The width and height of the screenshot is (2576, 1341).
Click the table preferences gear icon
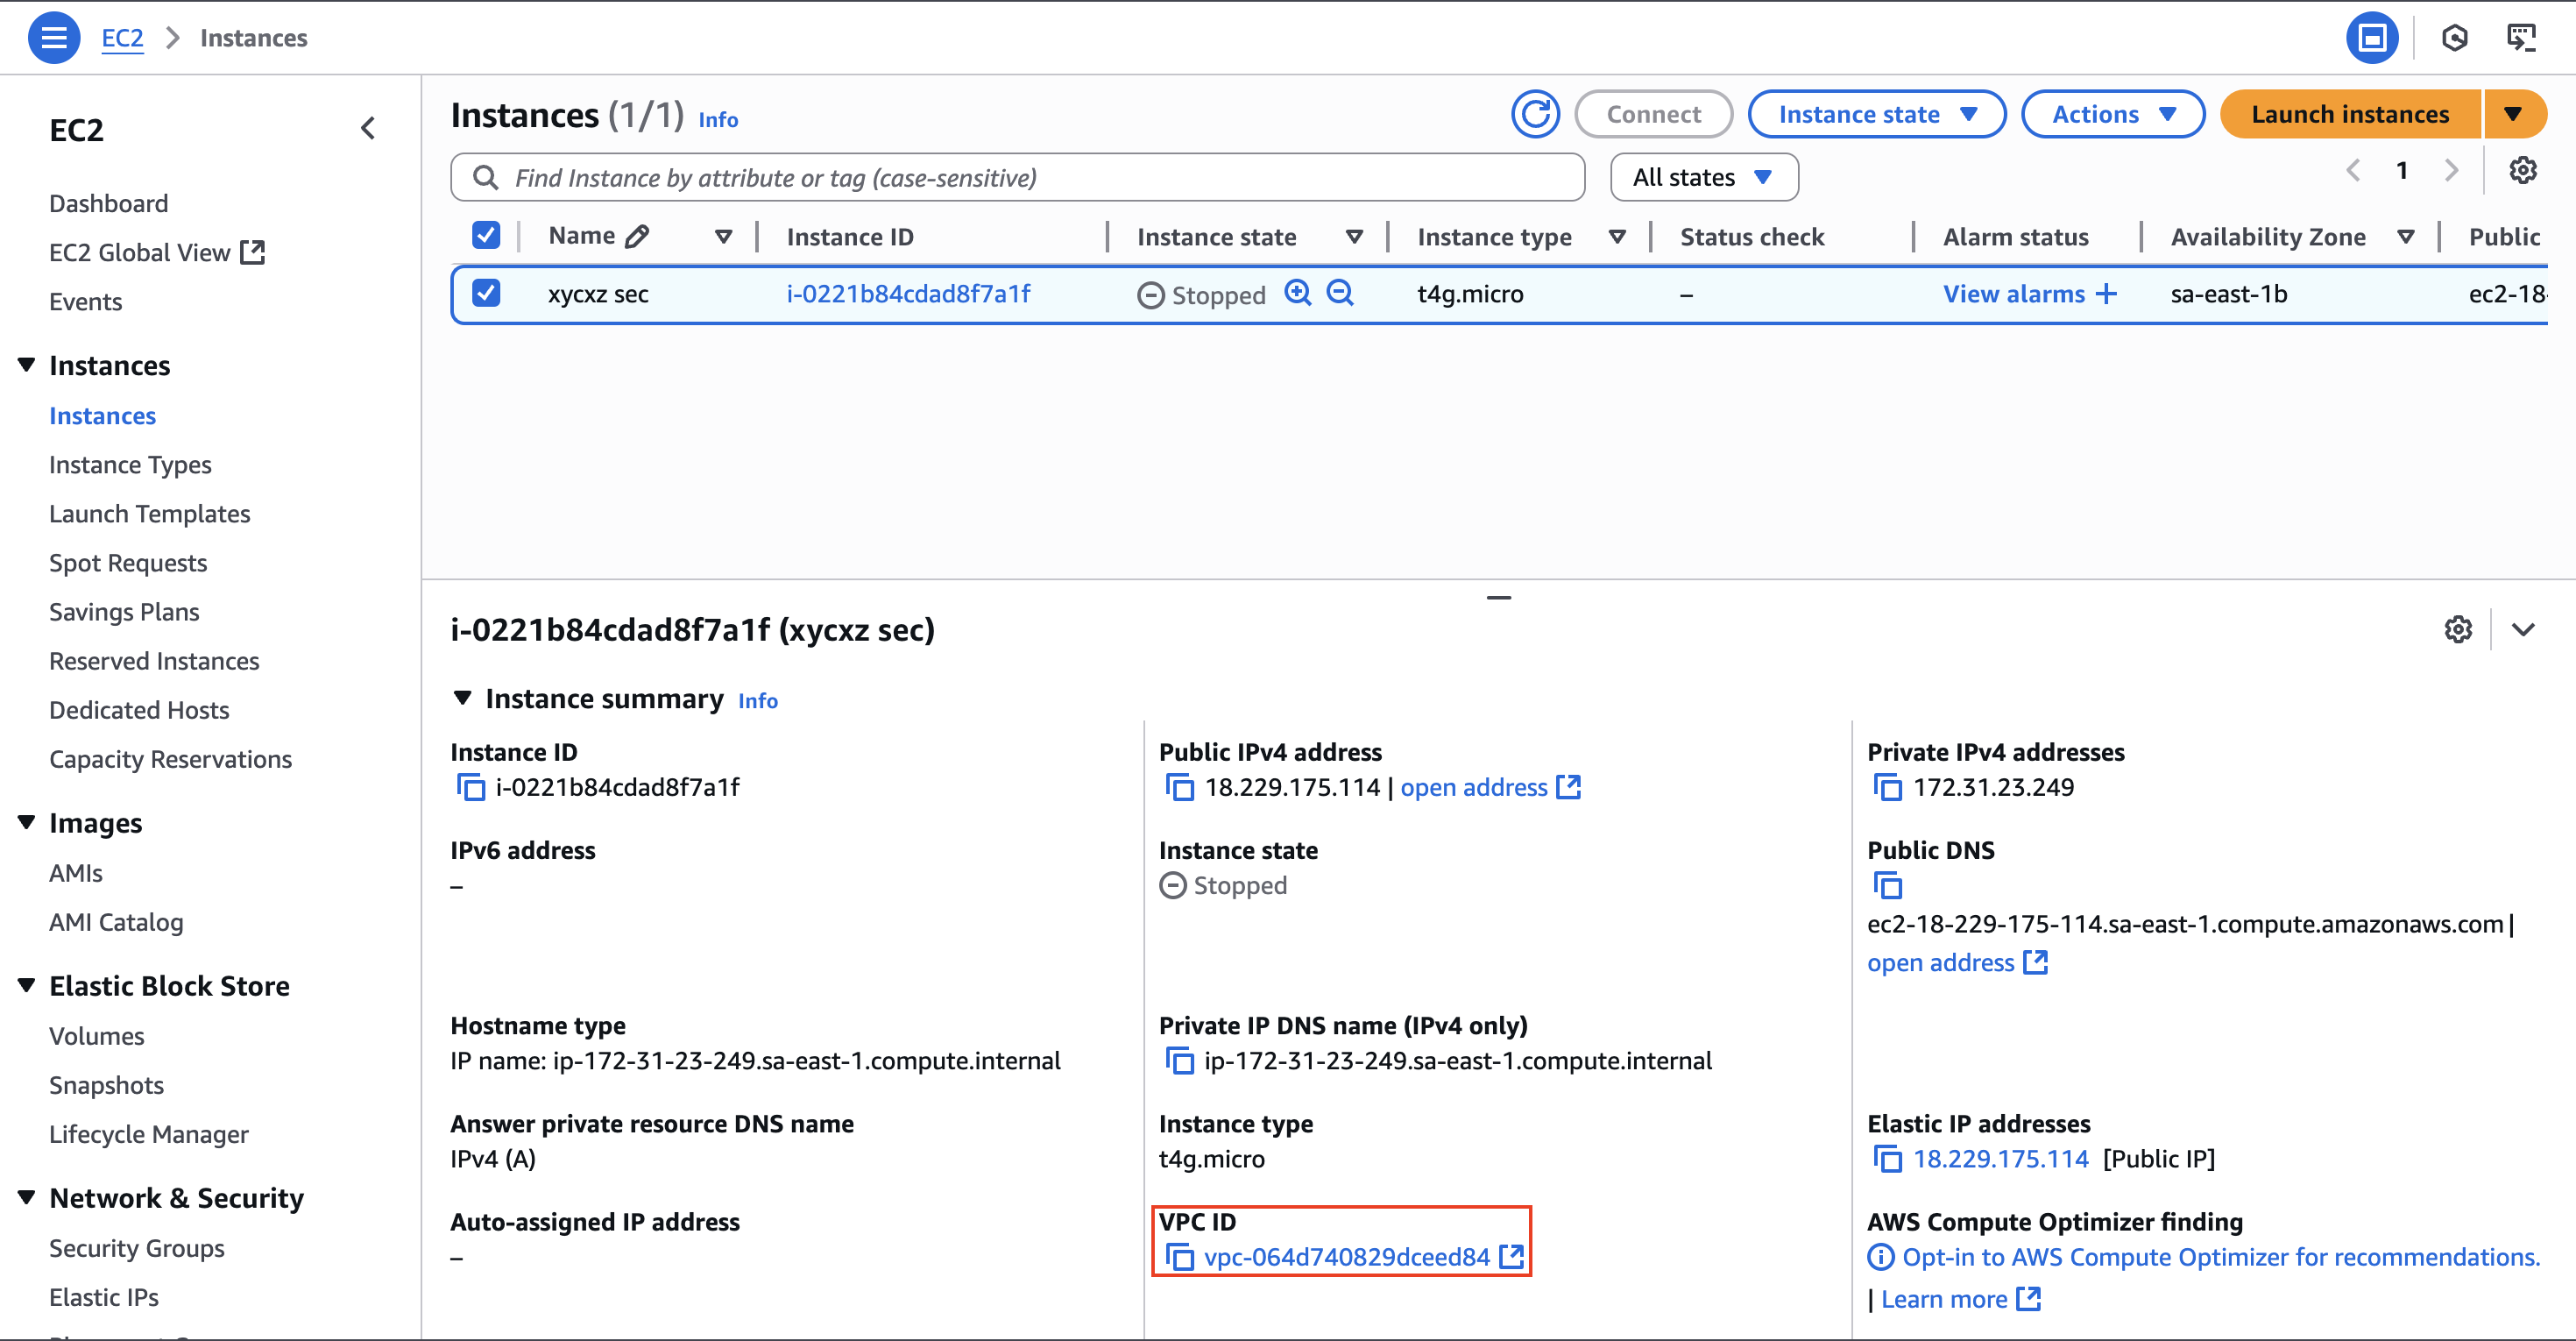tap(2522, 171)
